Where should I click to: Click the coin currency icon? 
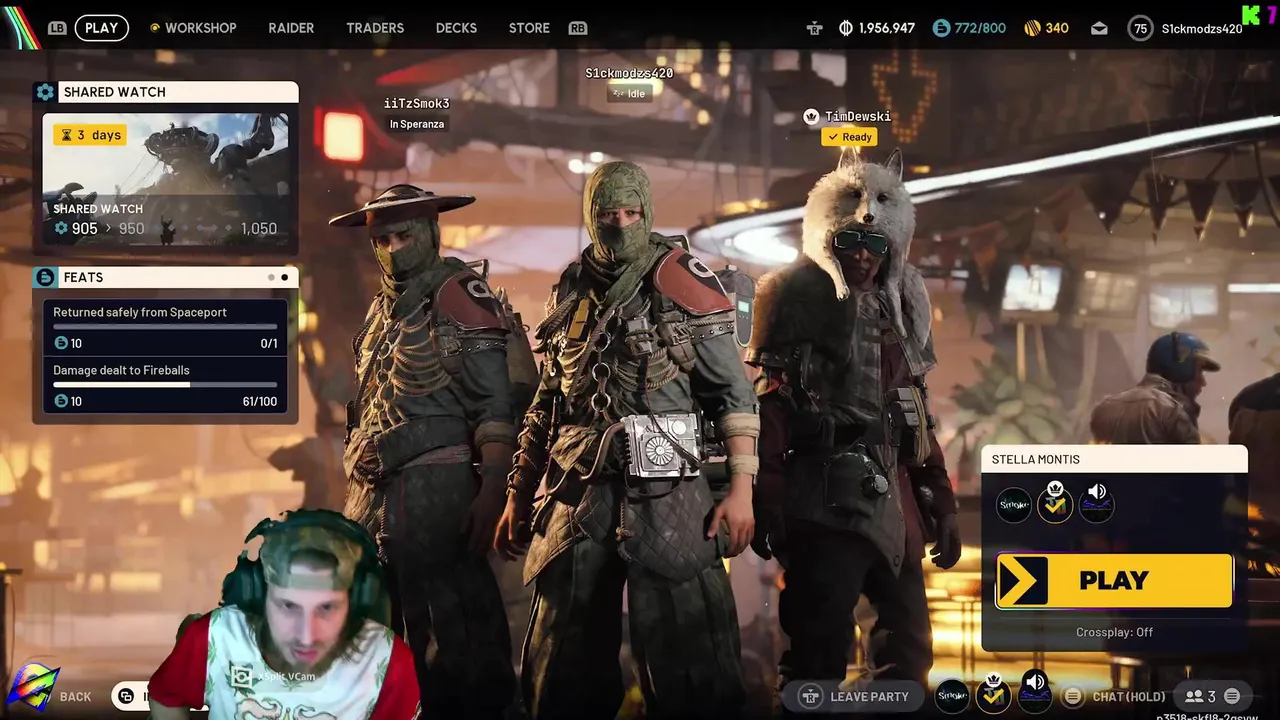point(846,28)
